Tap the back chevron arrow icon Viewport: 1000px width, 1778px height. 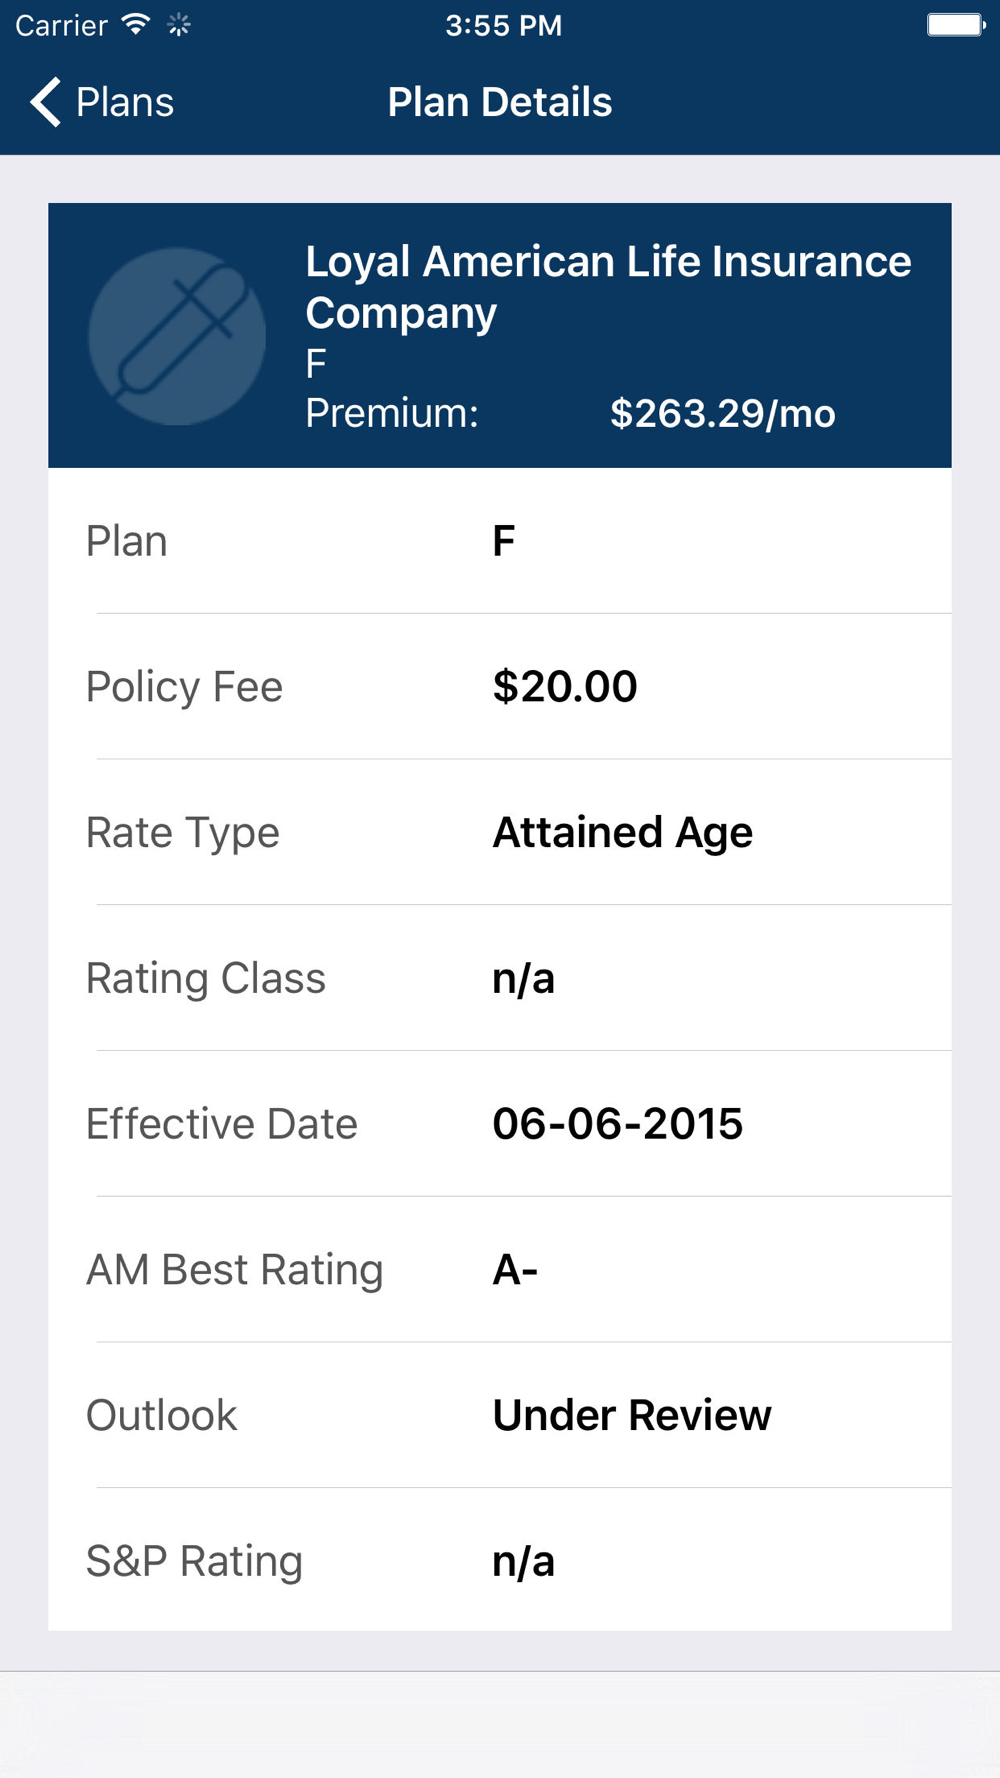tap(45, 102)
